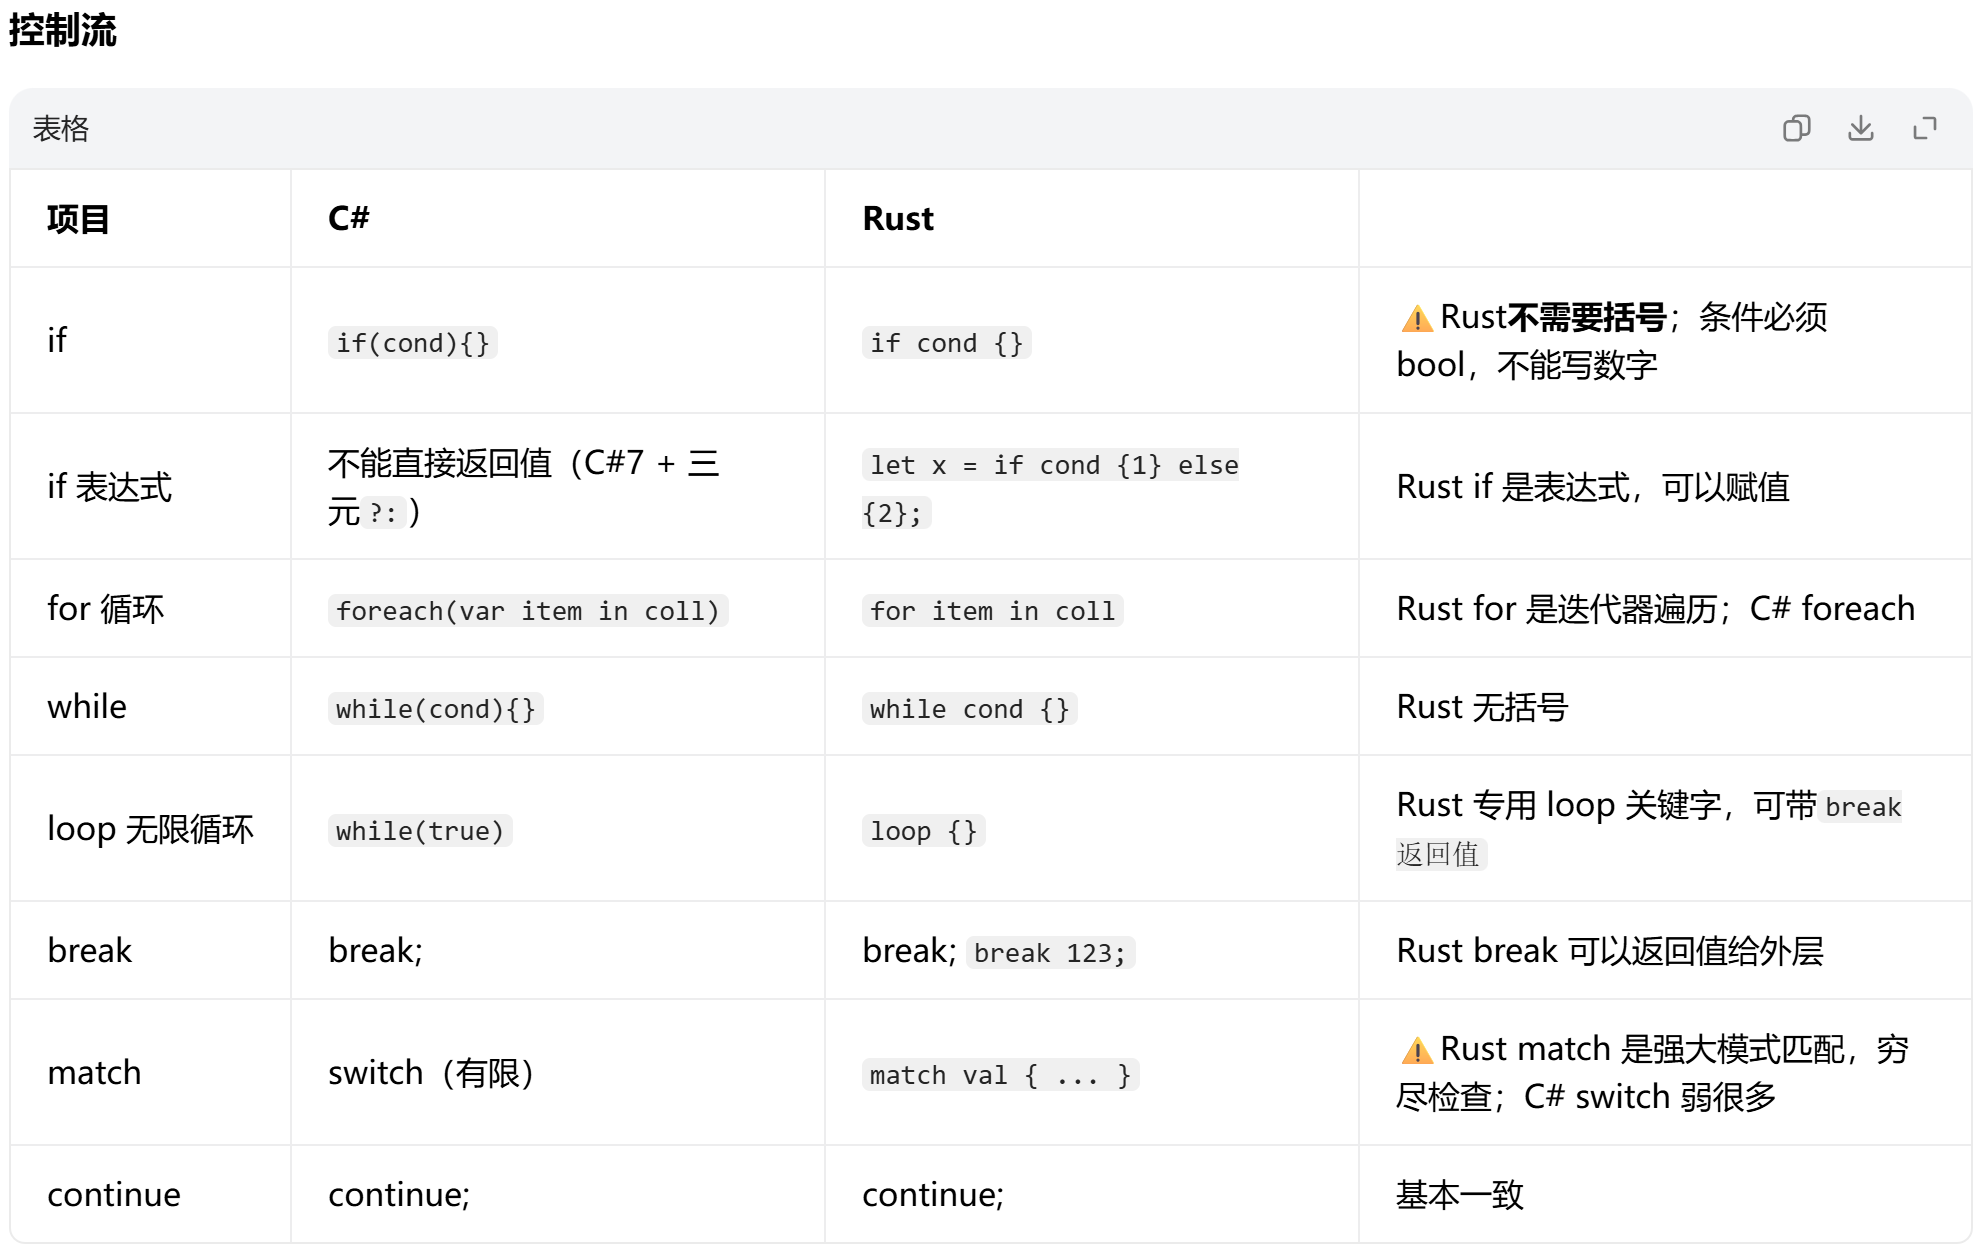Viewport: 1980px width, 1256px height.
Task: Click the 'if cond {}' Rust snippet
Action: (x=946, y=343)
